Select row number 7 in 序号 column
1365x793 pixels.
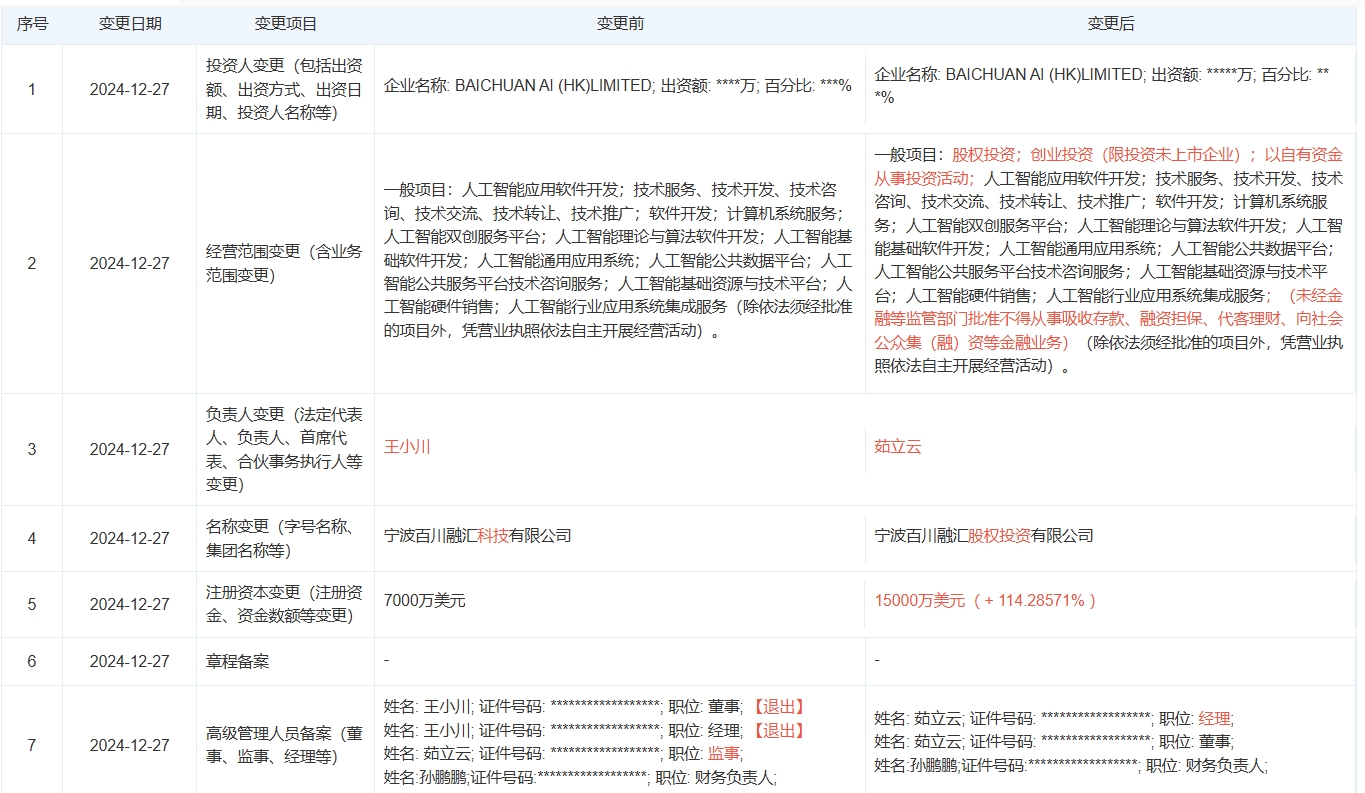click(31, 745)
